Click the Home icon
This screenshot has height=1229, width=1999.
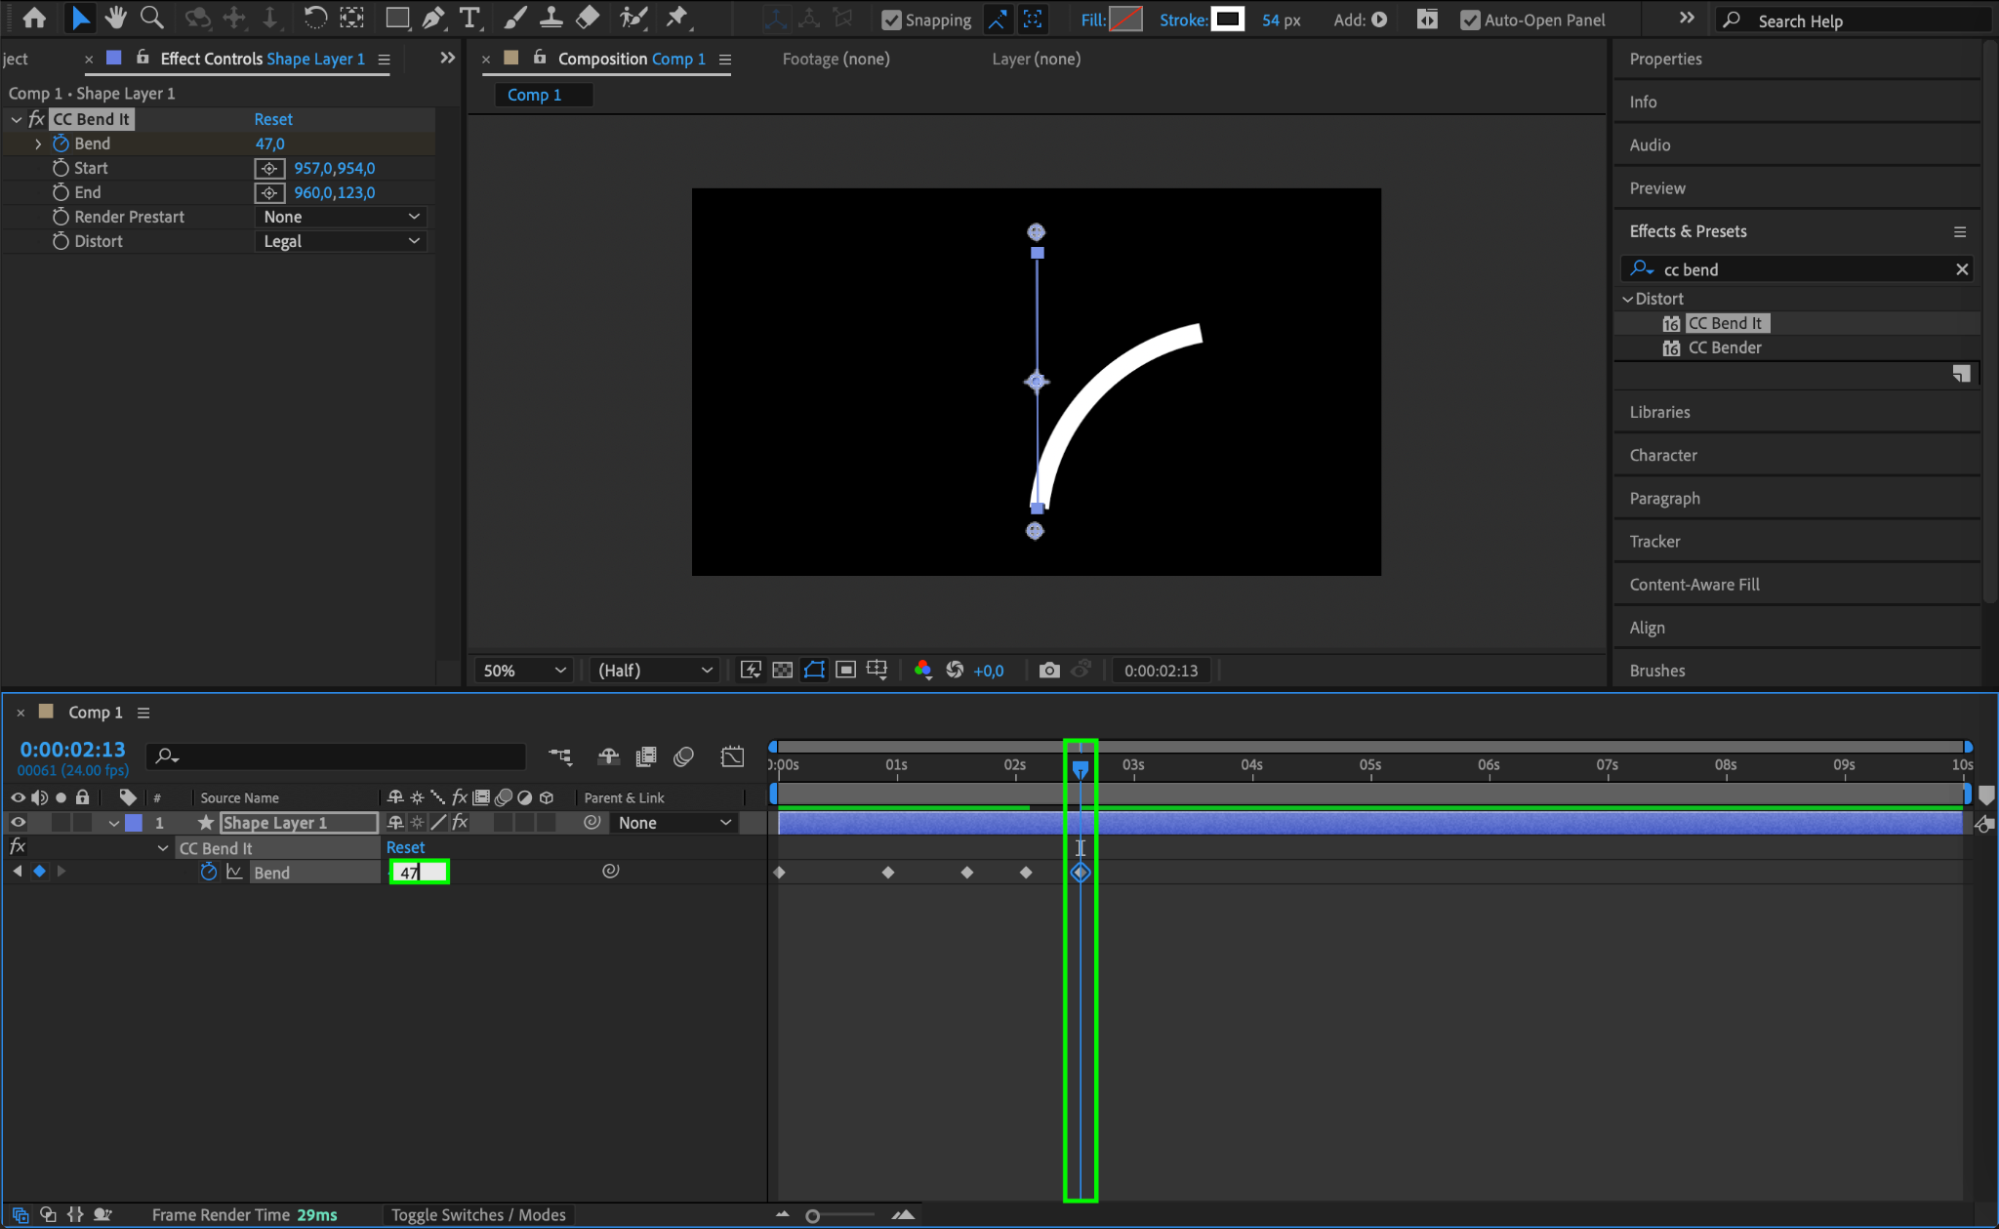click(34, 17)
